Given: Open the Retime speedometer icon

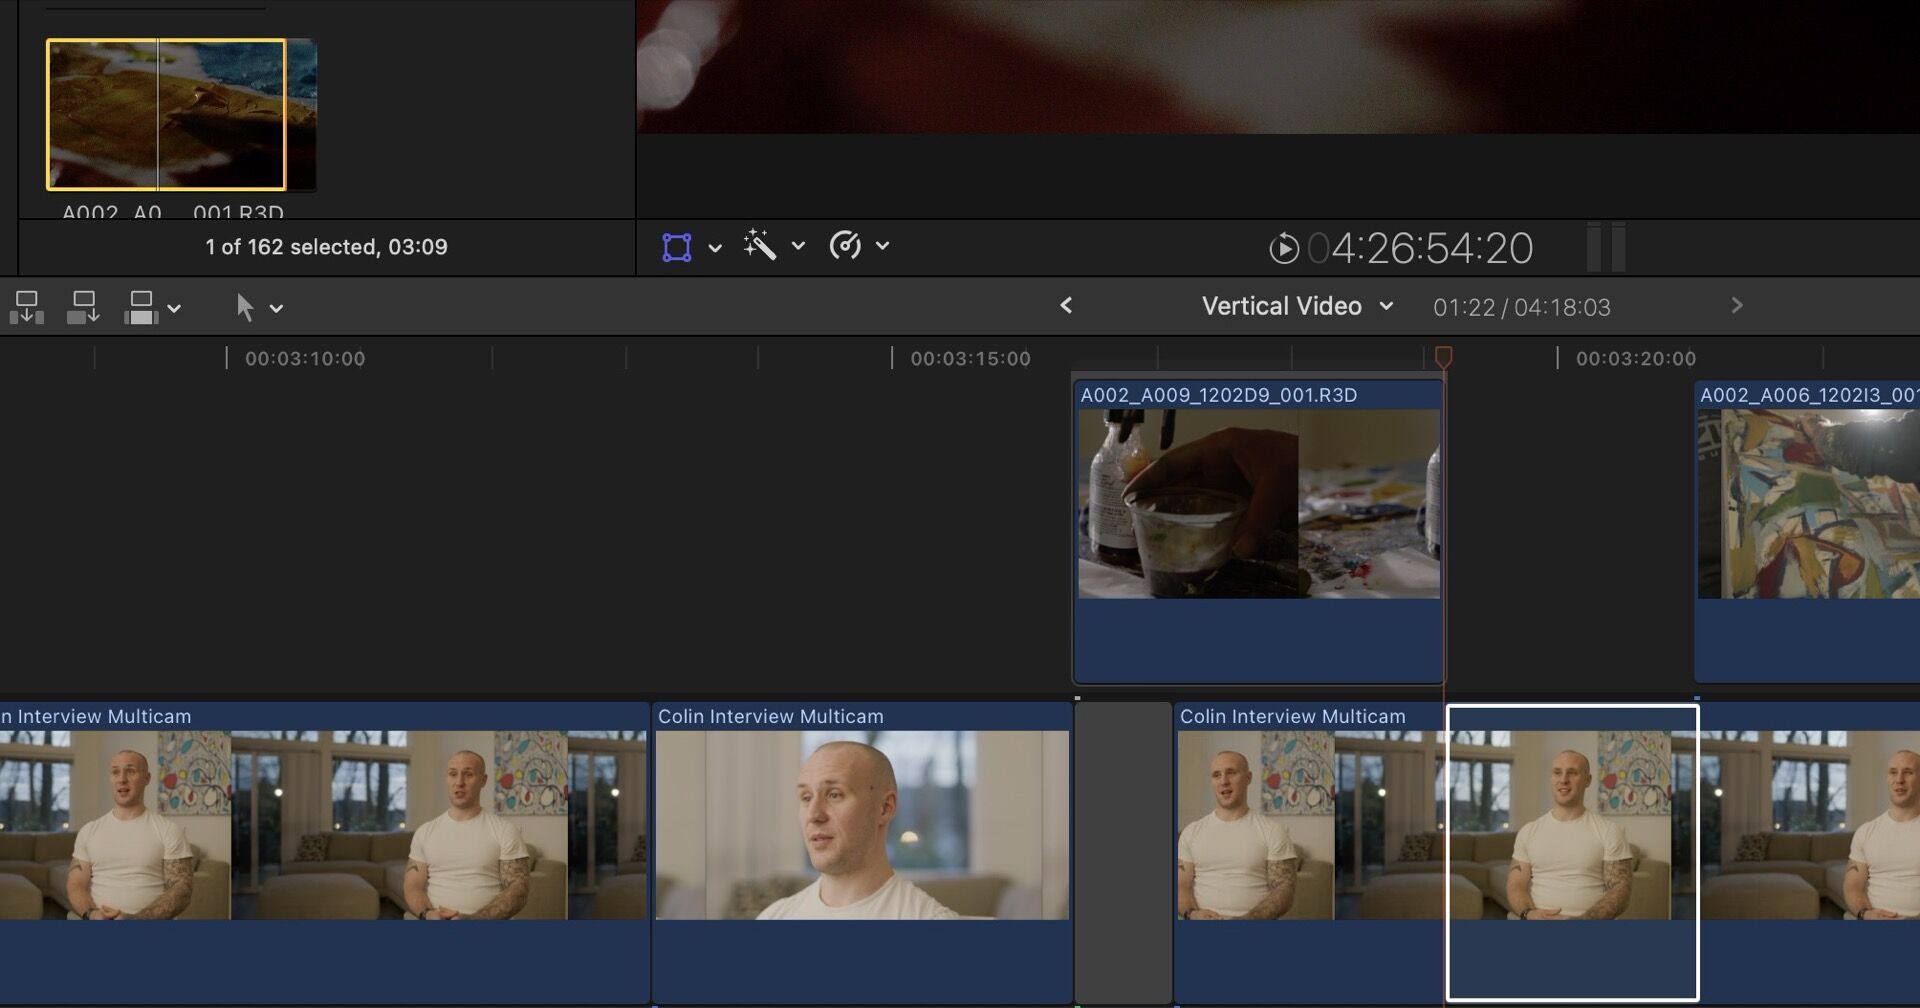Looking at the screenshot, I should point(845,246).
